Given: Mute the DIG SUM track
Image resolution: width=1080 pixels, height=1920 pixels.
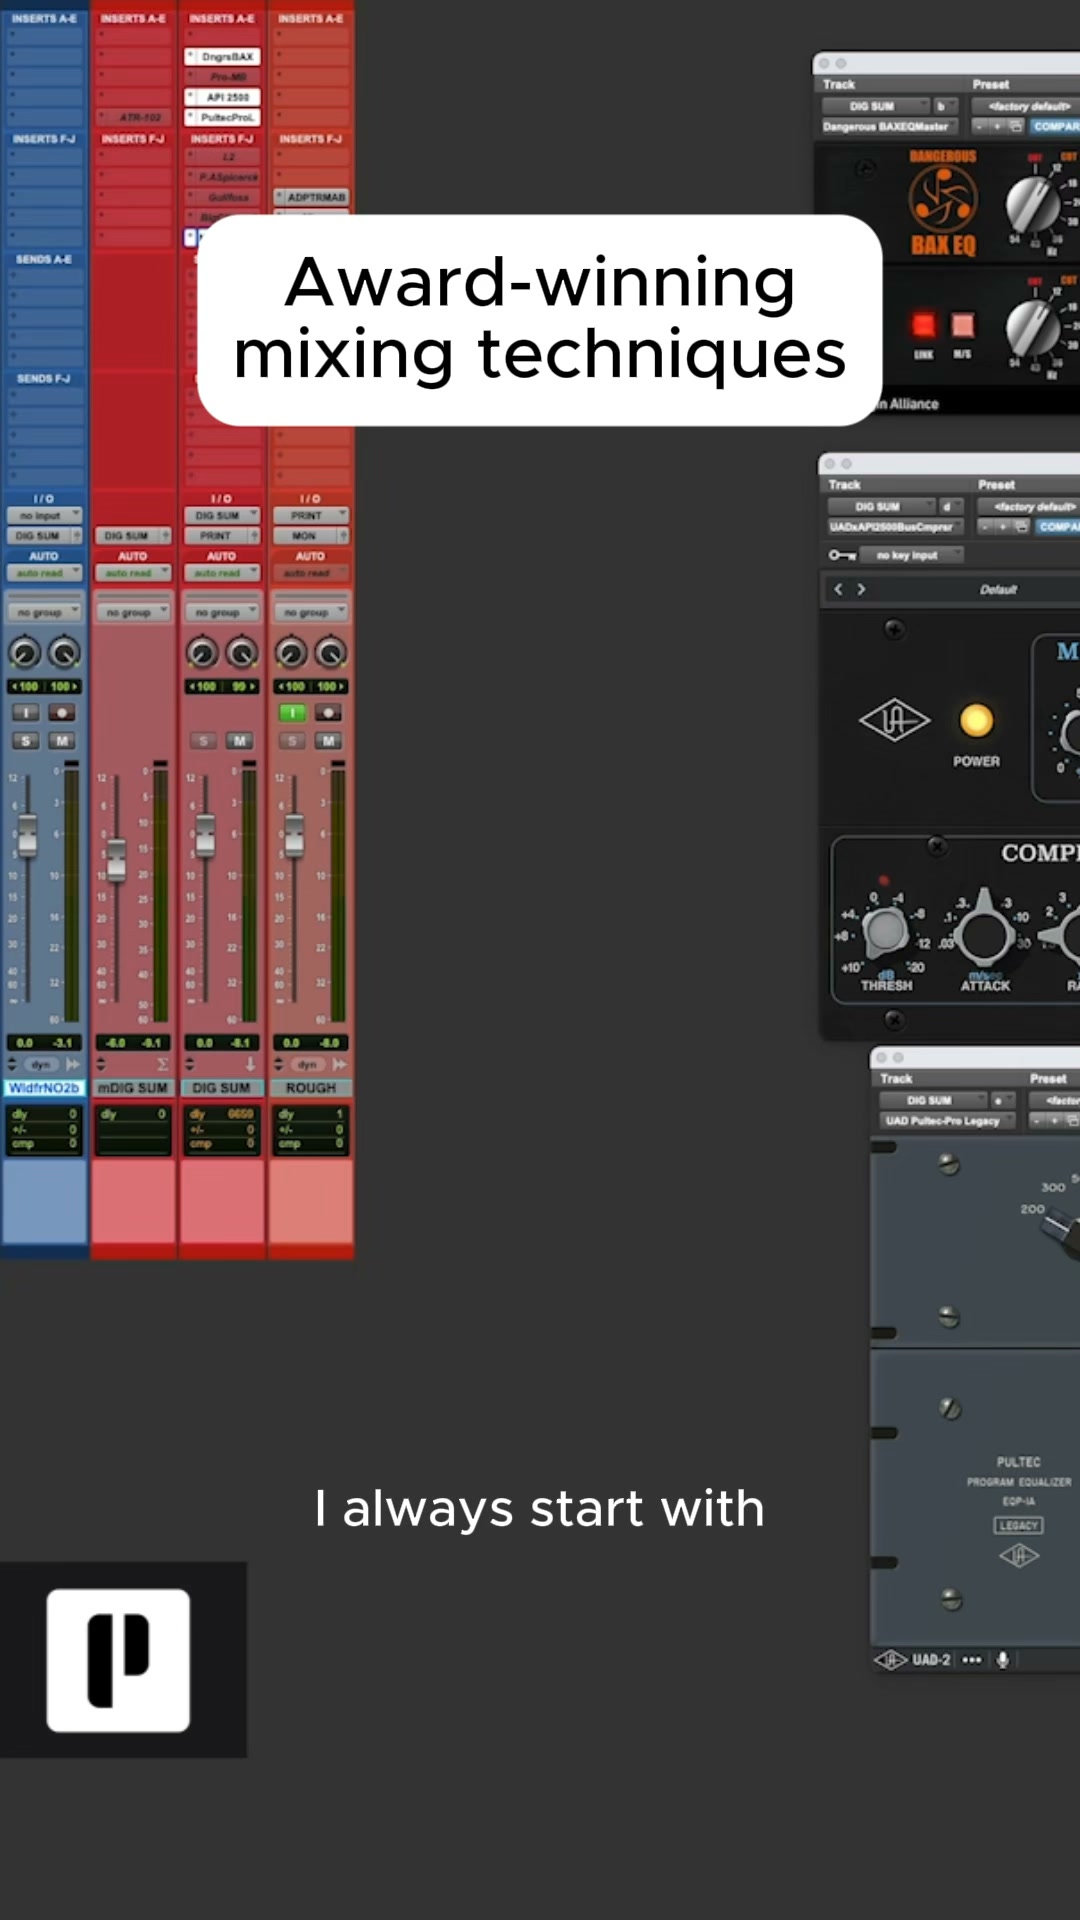Looking at the screenshot, I should click(x=240, y=741).
